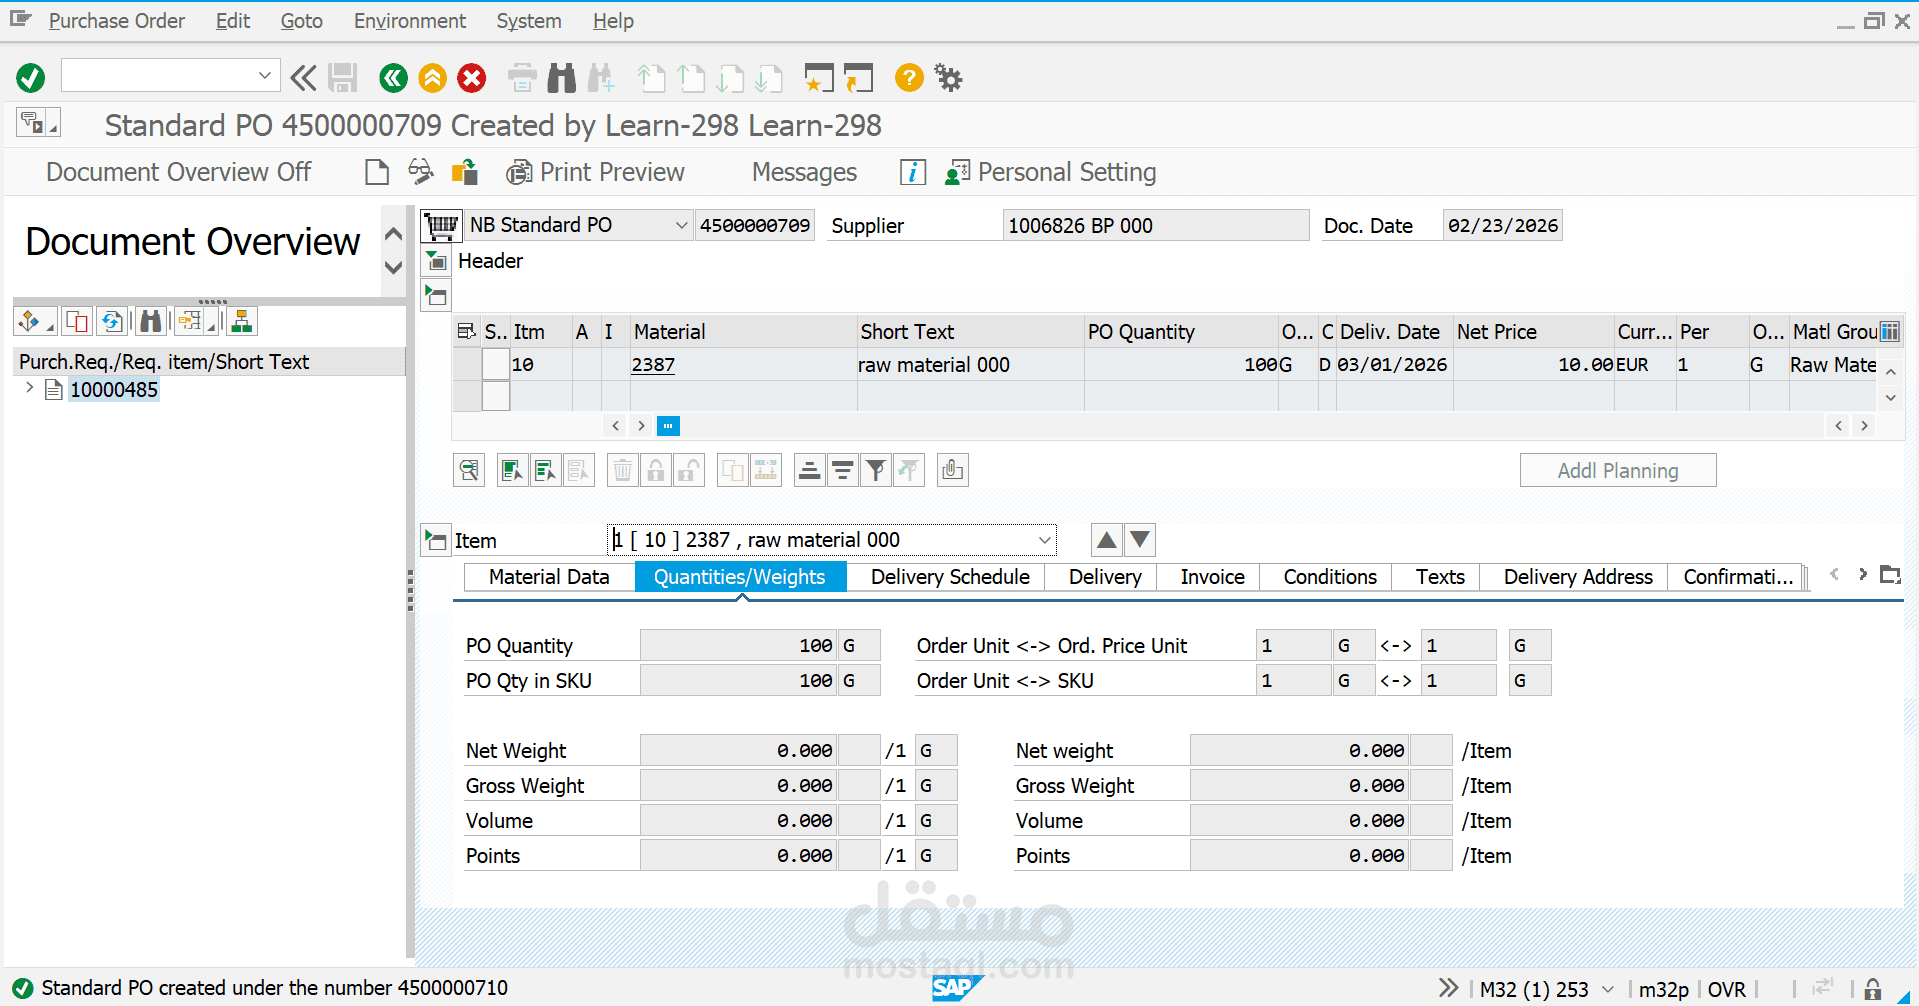Refresh the Document Overview list
1919x1006 pixels.
coord(112,320)
